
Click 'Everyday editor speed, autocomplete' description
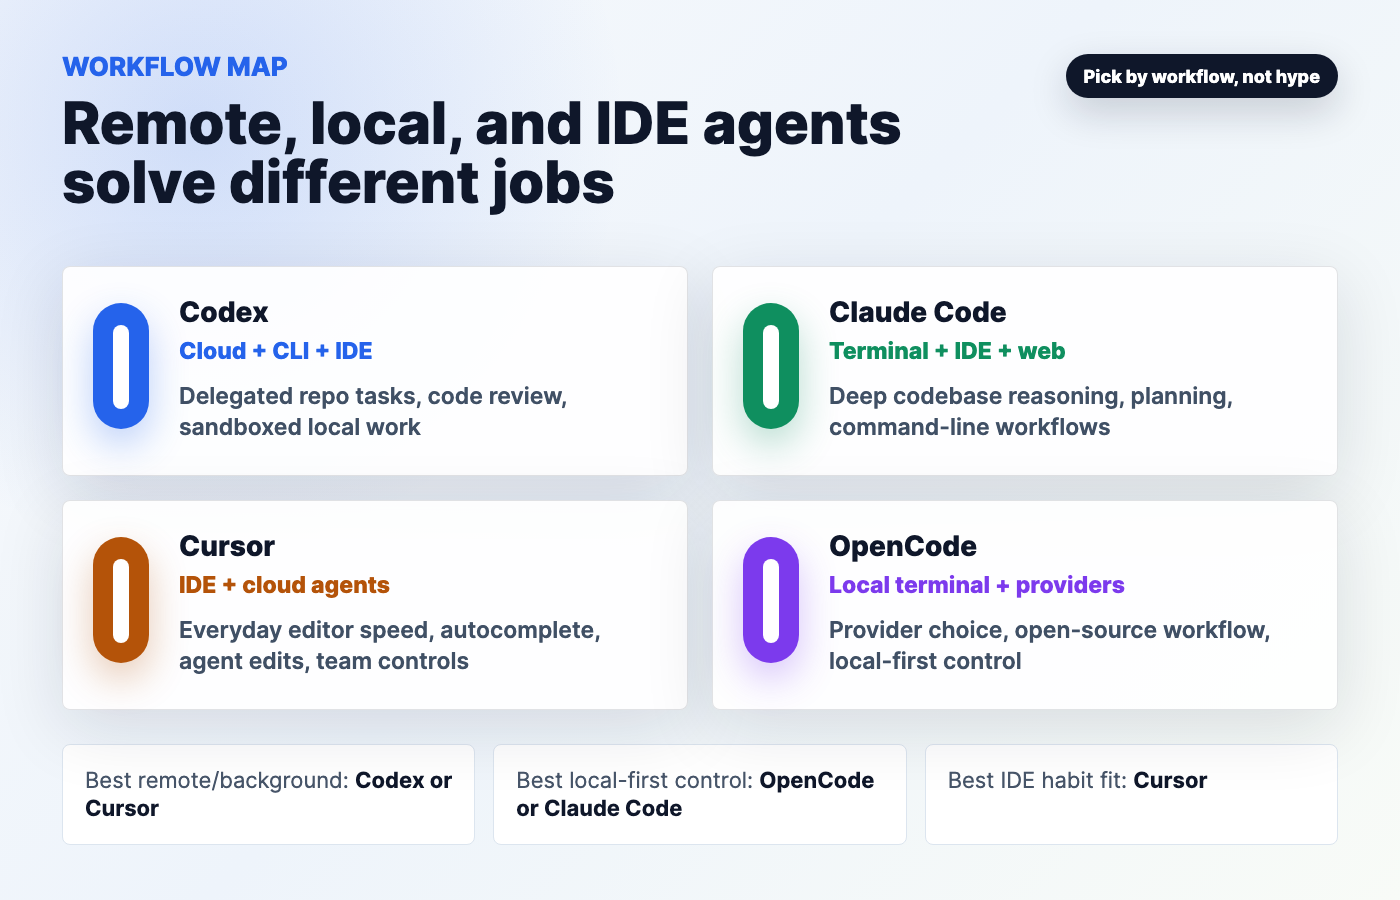[390, 645]
